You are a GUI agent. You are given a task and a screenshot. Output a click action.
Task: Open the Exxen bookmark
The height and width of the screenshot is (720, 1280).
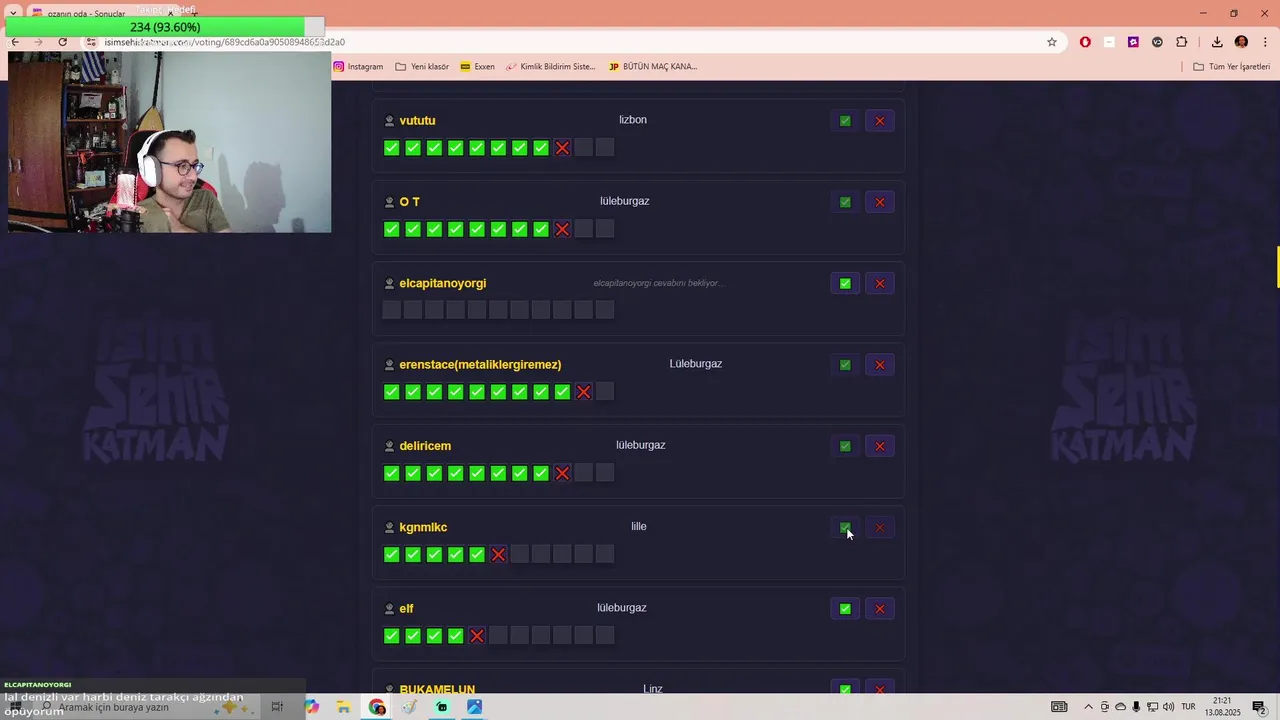click(x=477, y=67)
